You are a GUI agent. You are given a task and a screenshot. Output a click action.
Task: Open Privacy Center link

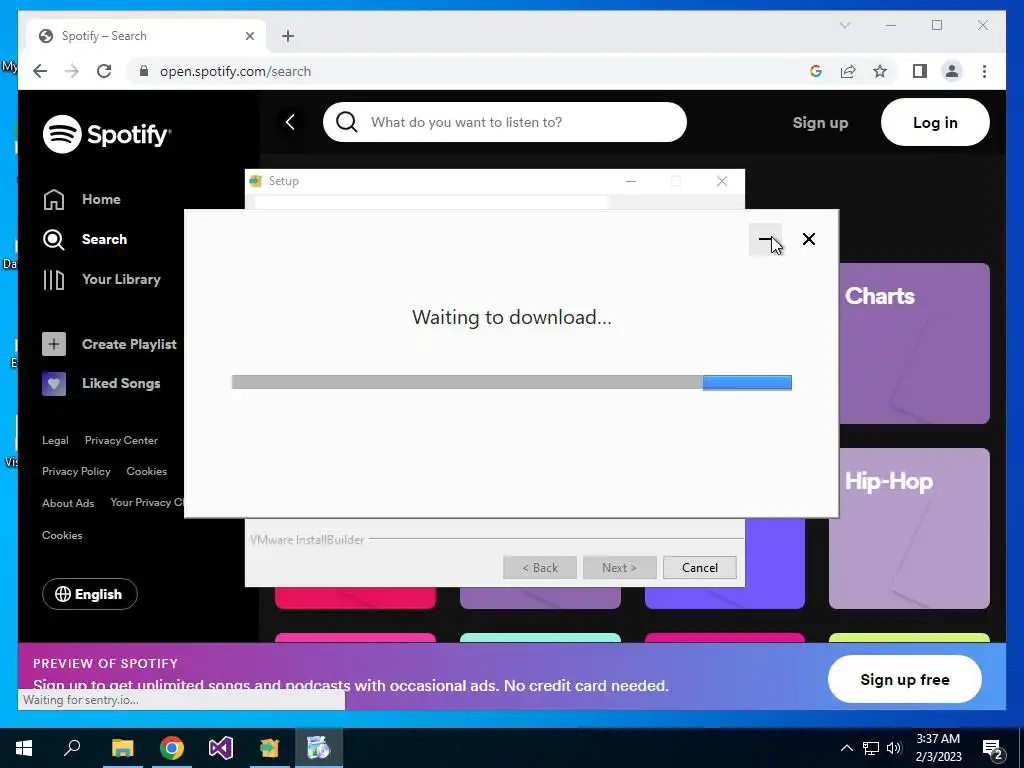click(121, 440)
